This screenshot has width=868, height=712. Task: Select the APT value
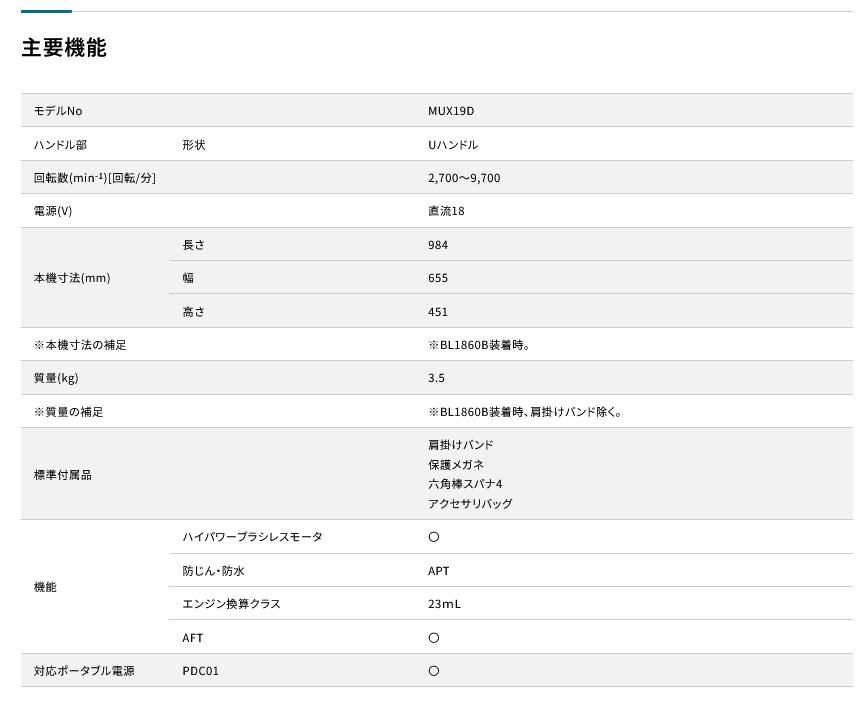(438, 571)
